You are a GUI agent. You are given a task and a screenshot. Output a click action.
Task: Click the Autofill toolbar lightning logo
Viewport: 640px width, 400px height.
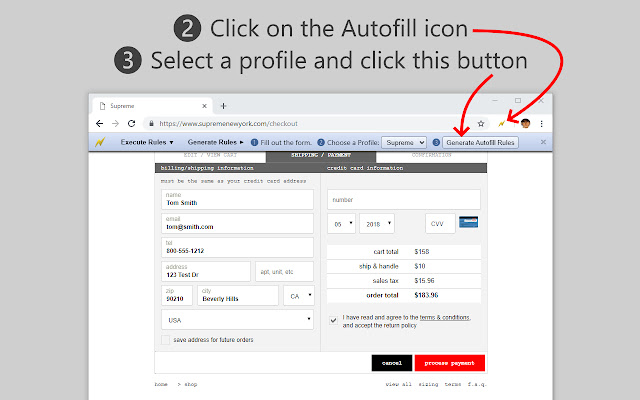pyautogui.click(x=100, y=142)
